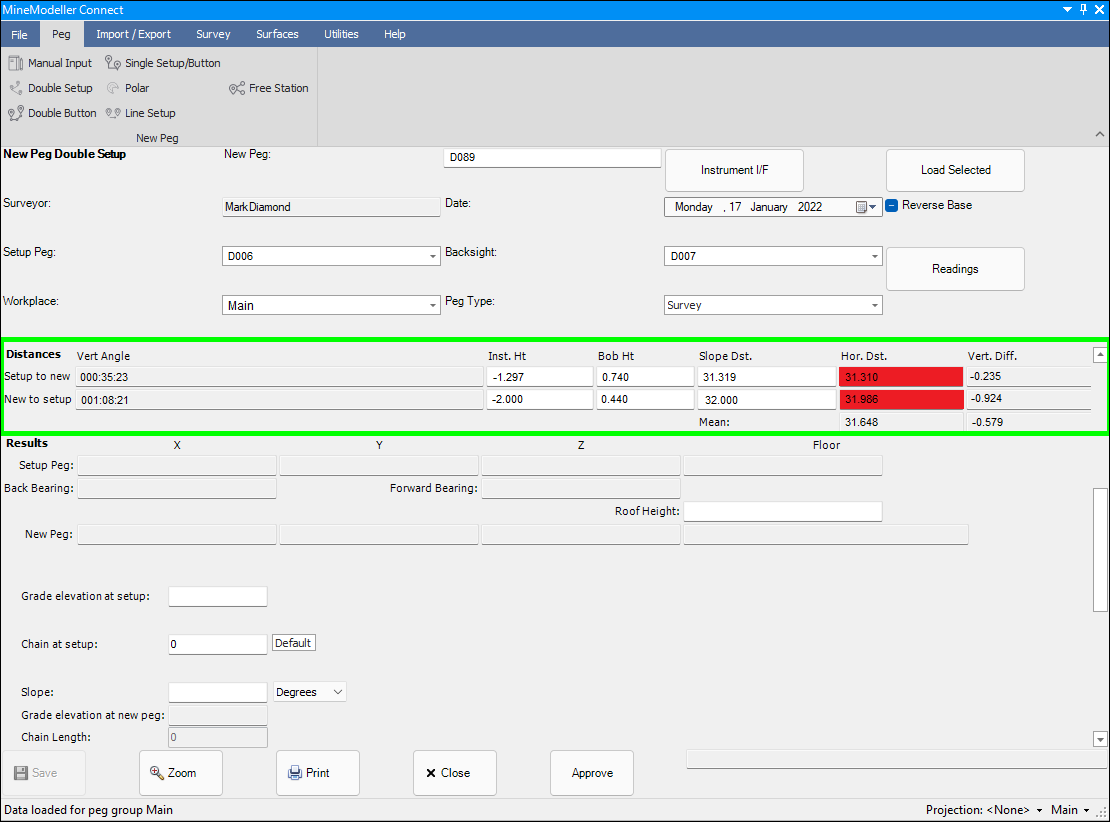Open the Backsight dropdown list

(x=875, y=257)
